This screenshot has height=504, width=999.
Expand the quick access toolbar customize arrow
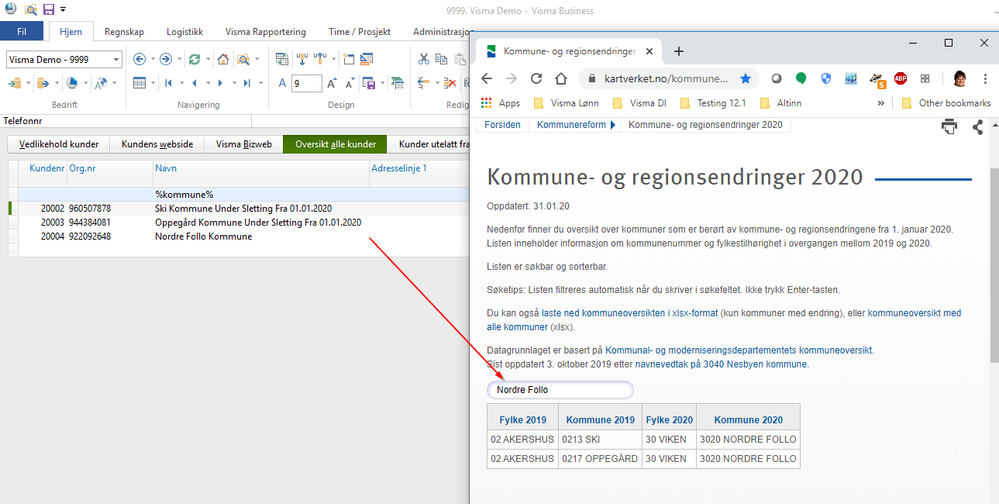[x=62, y=10]
